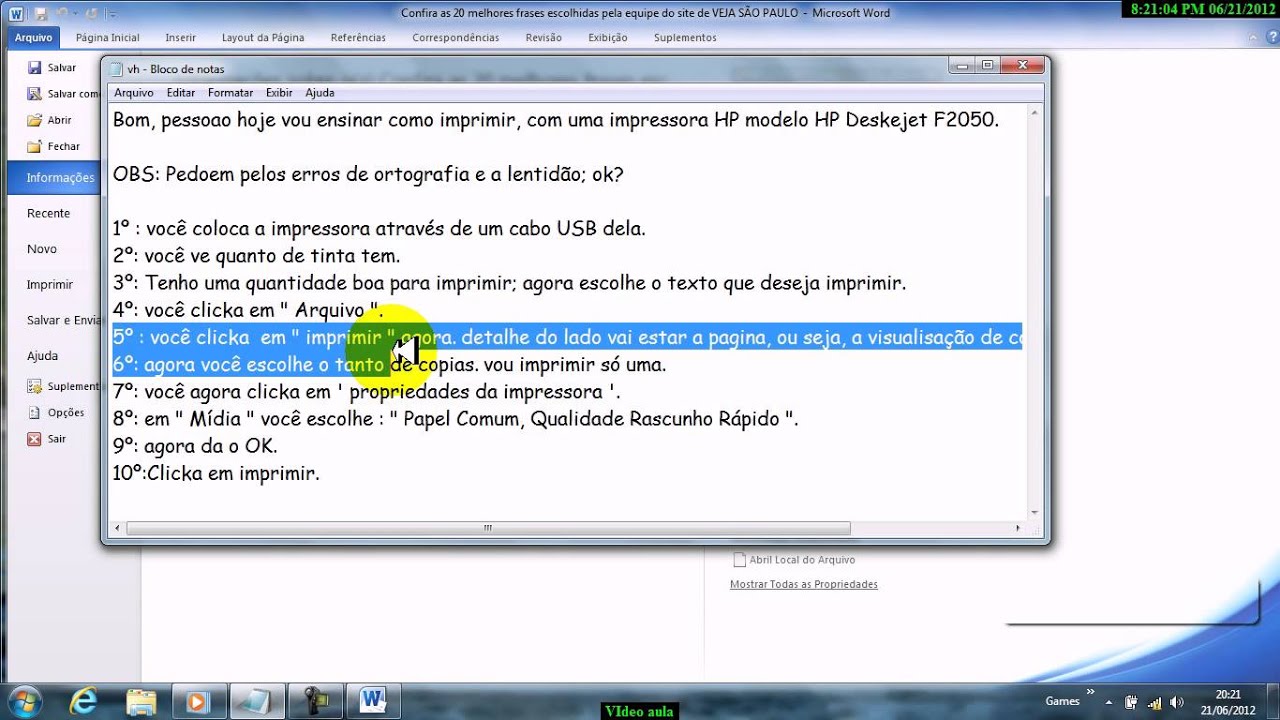
Task: Click the Undo icon in Quick Access Toolbar
Action: 65,14
